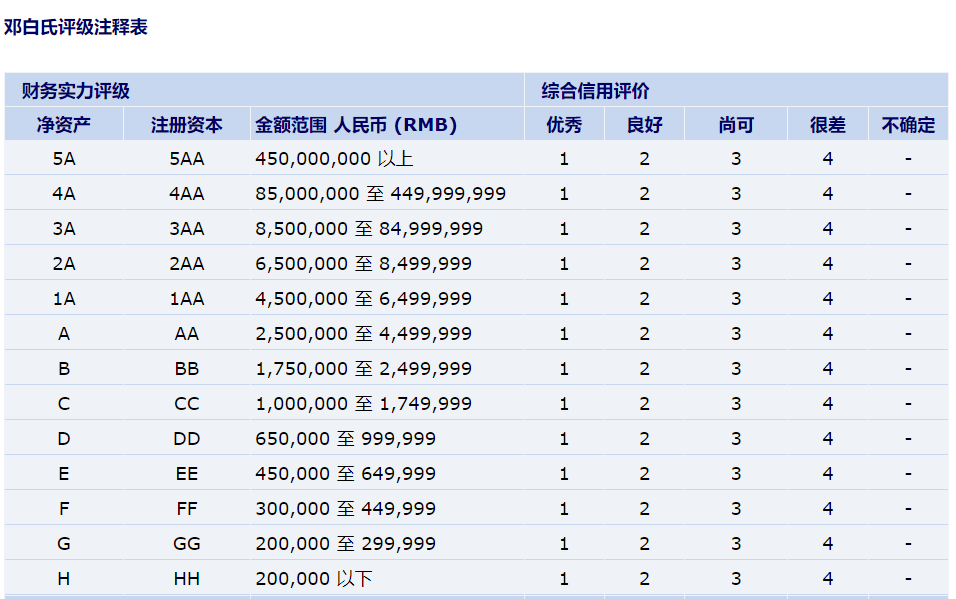
Task: Click the 不确定 dash in DD row
Action: pos(908,439)
